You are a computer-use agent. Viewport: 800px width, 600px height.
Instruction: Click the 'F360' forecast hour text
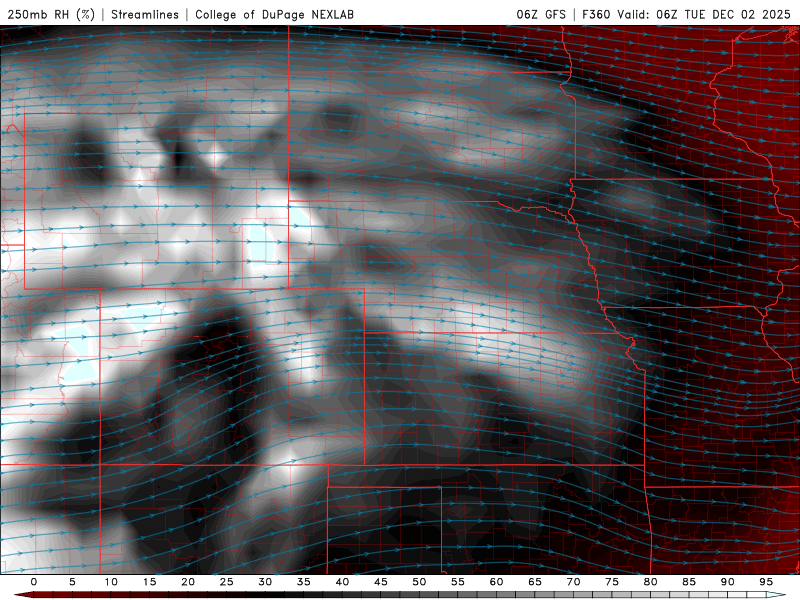click(x=596, y=14)
